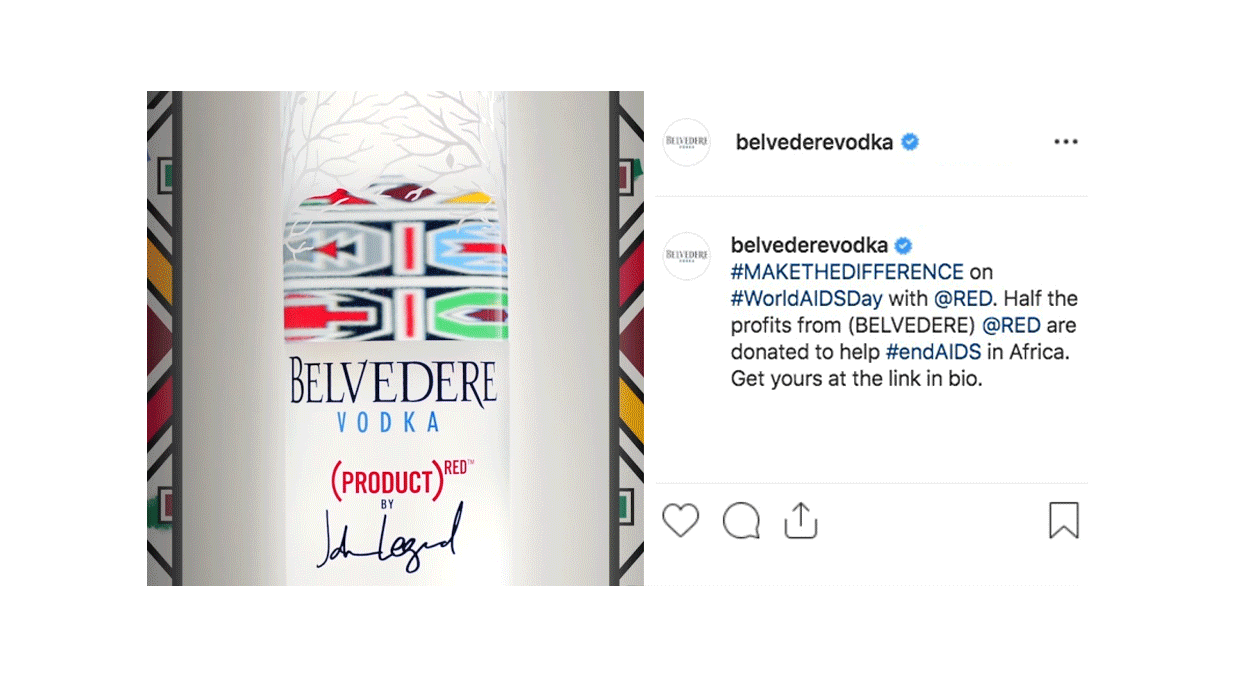Open comments with the speech bubble icon
This screenshot has width=1235, height=677.
click(x=741, y=521)
